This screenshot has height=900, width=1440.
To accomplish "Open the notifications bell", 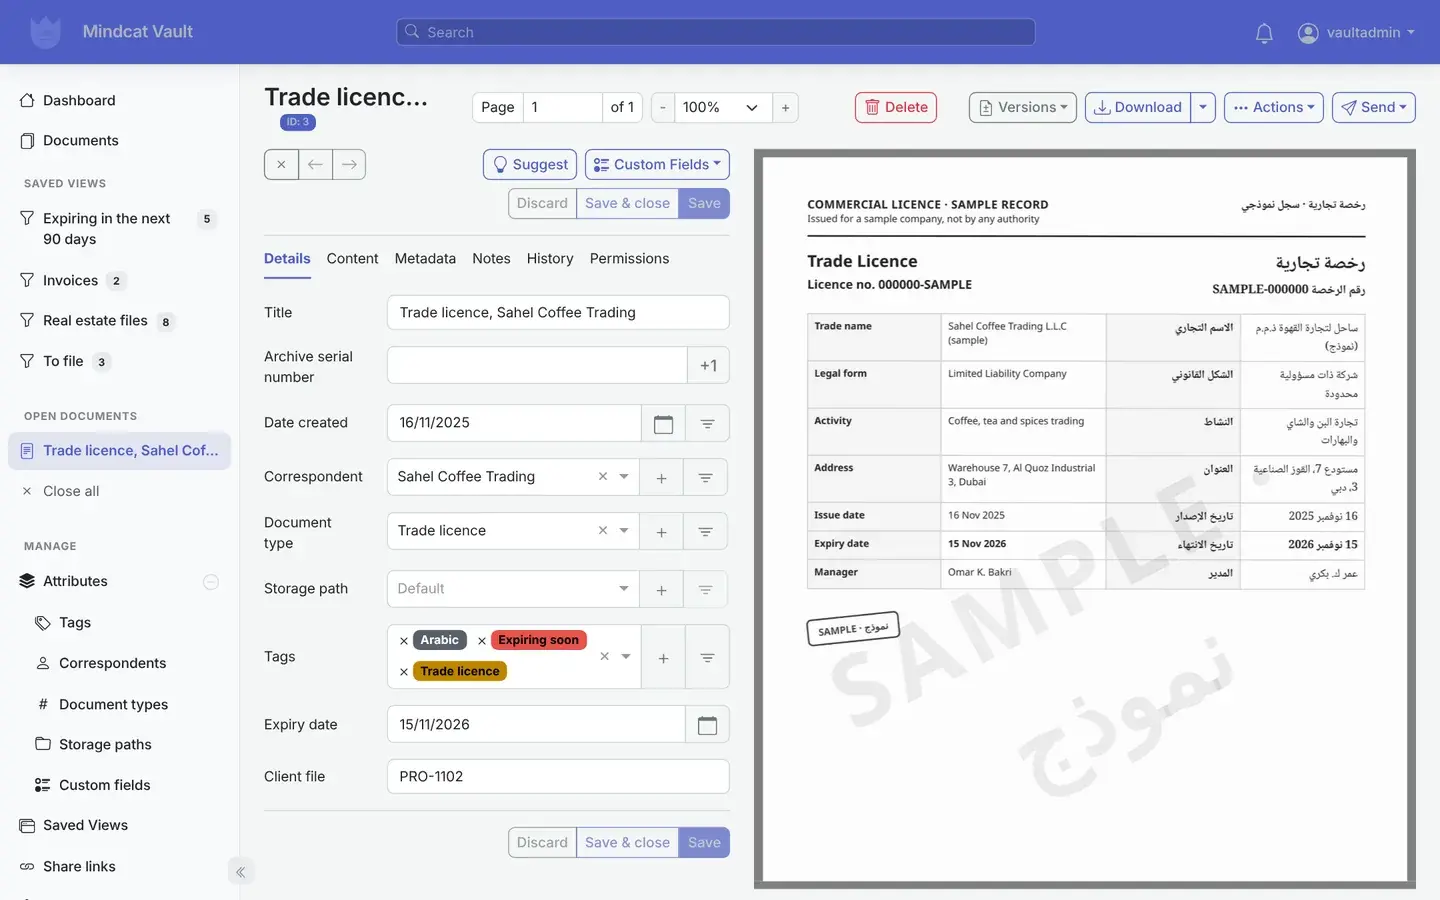I will 1264,33.
